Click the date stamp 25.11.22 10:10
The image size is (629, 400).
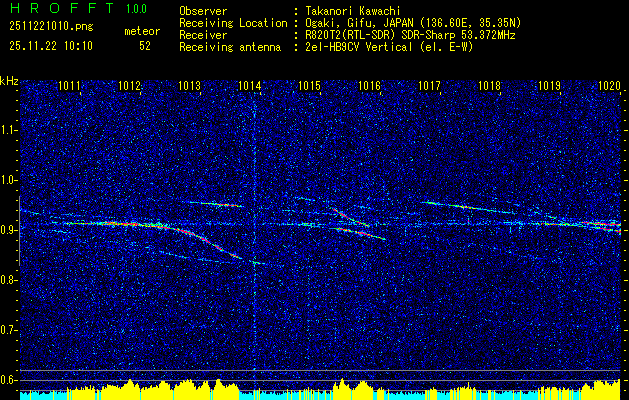[x=51, y=46]
